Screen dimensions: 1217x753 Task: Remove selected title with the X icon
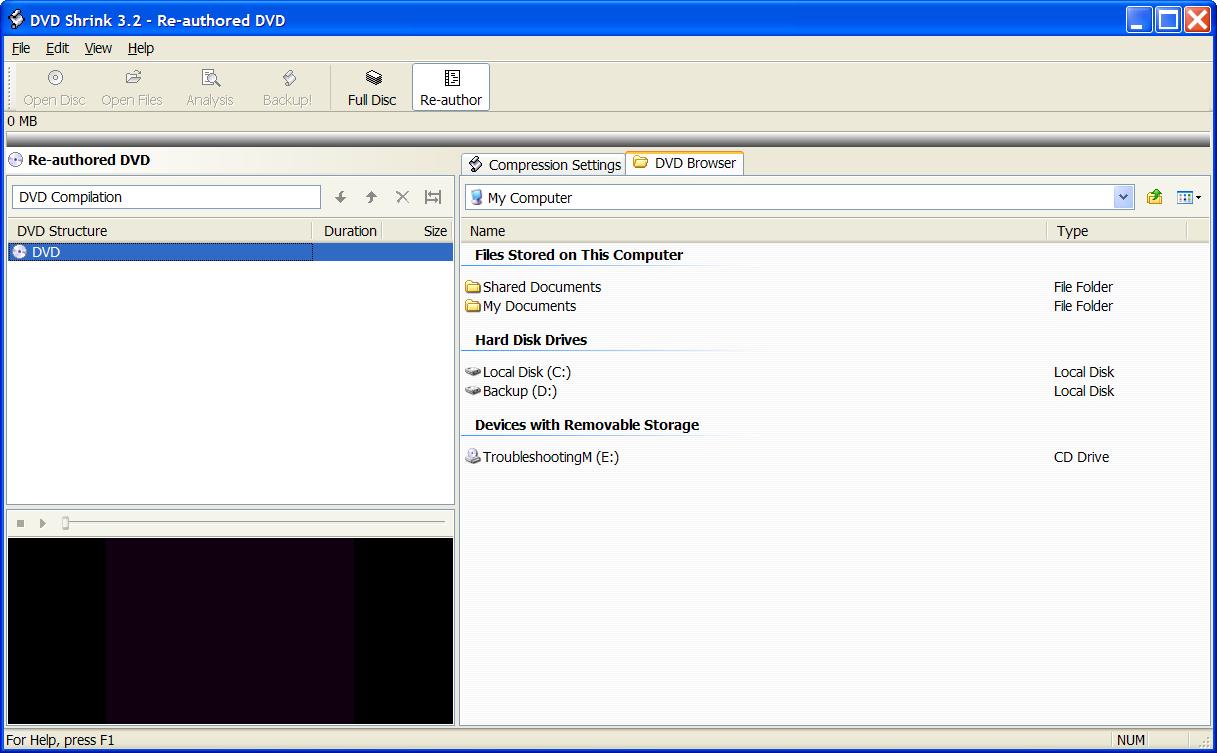point(402,197)
